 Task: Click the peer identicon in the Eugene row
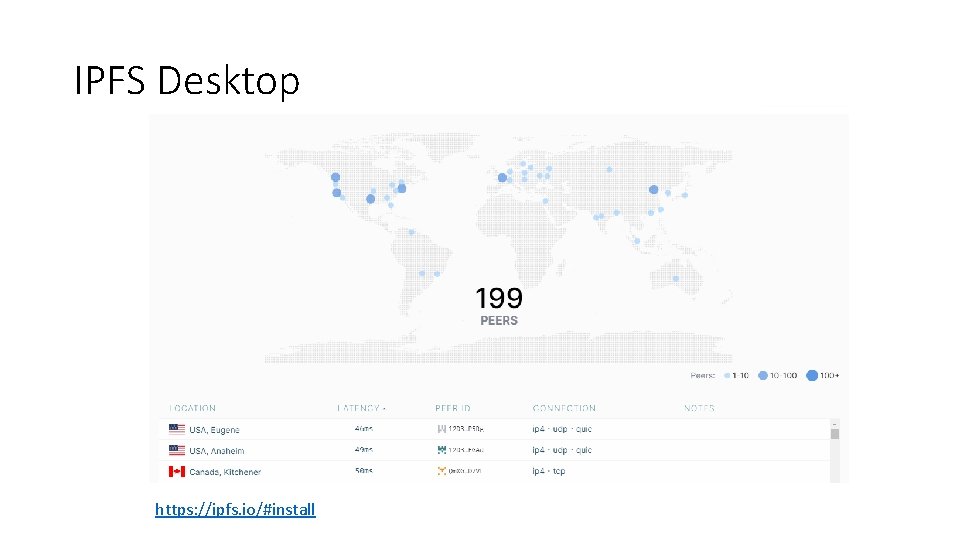(x=441, y=429)
